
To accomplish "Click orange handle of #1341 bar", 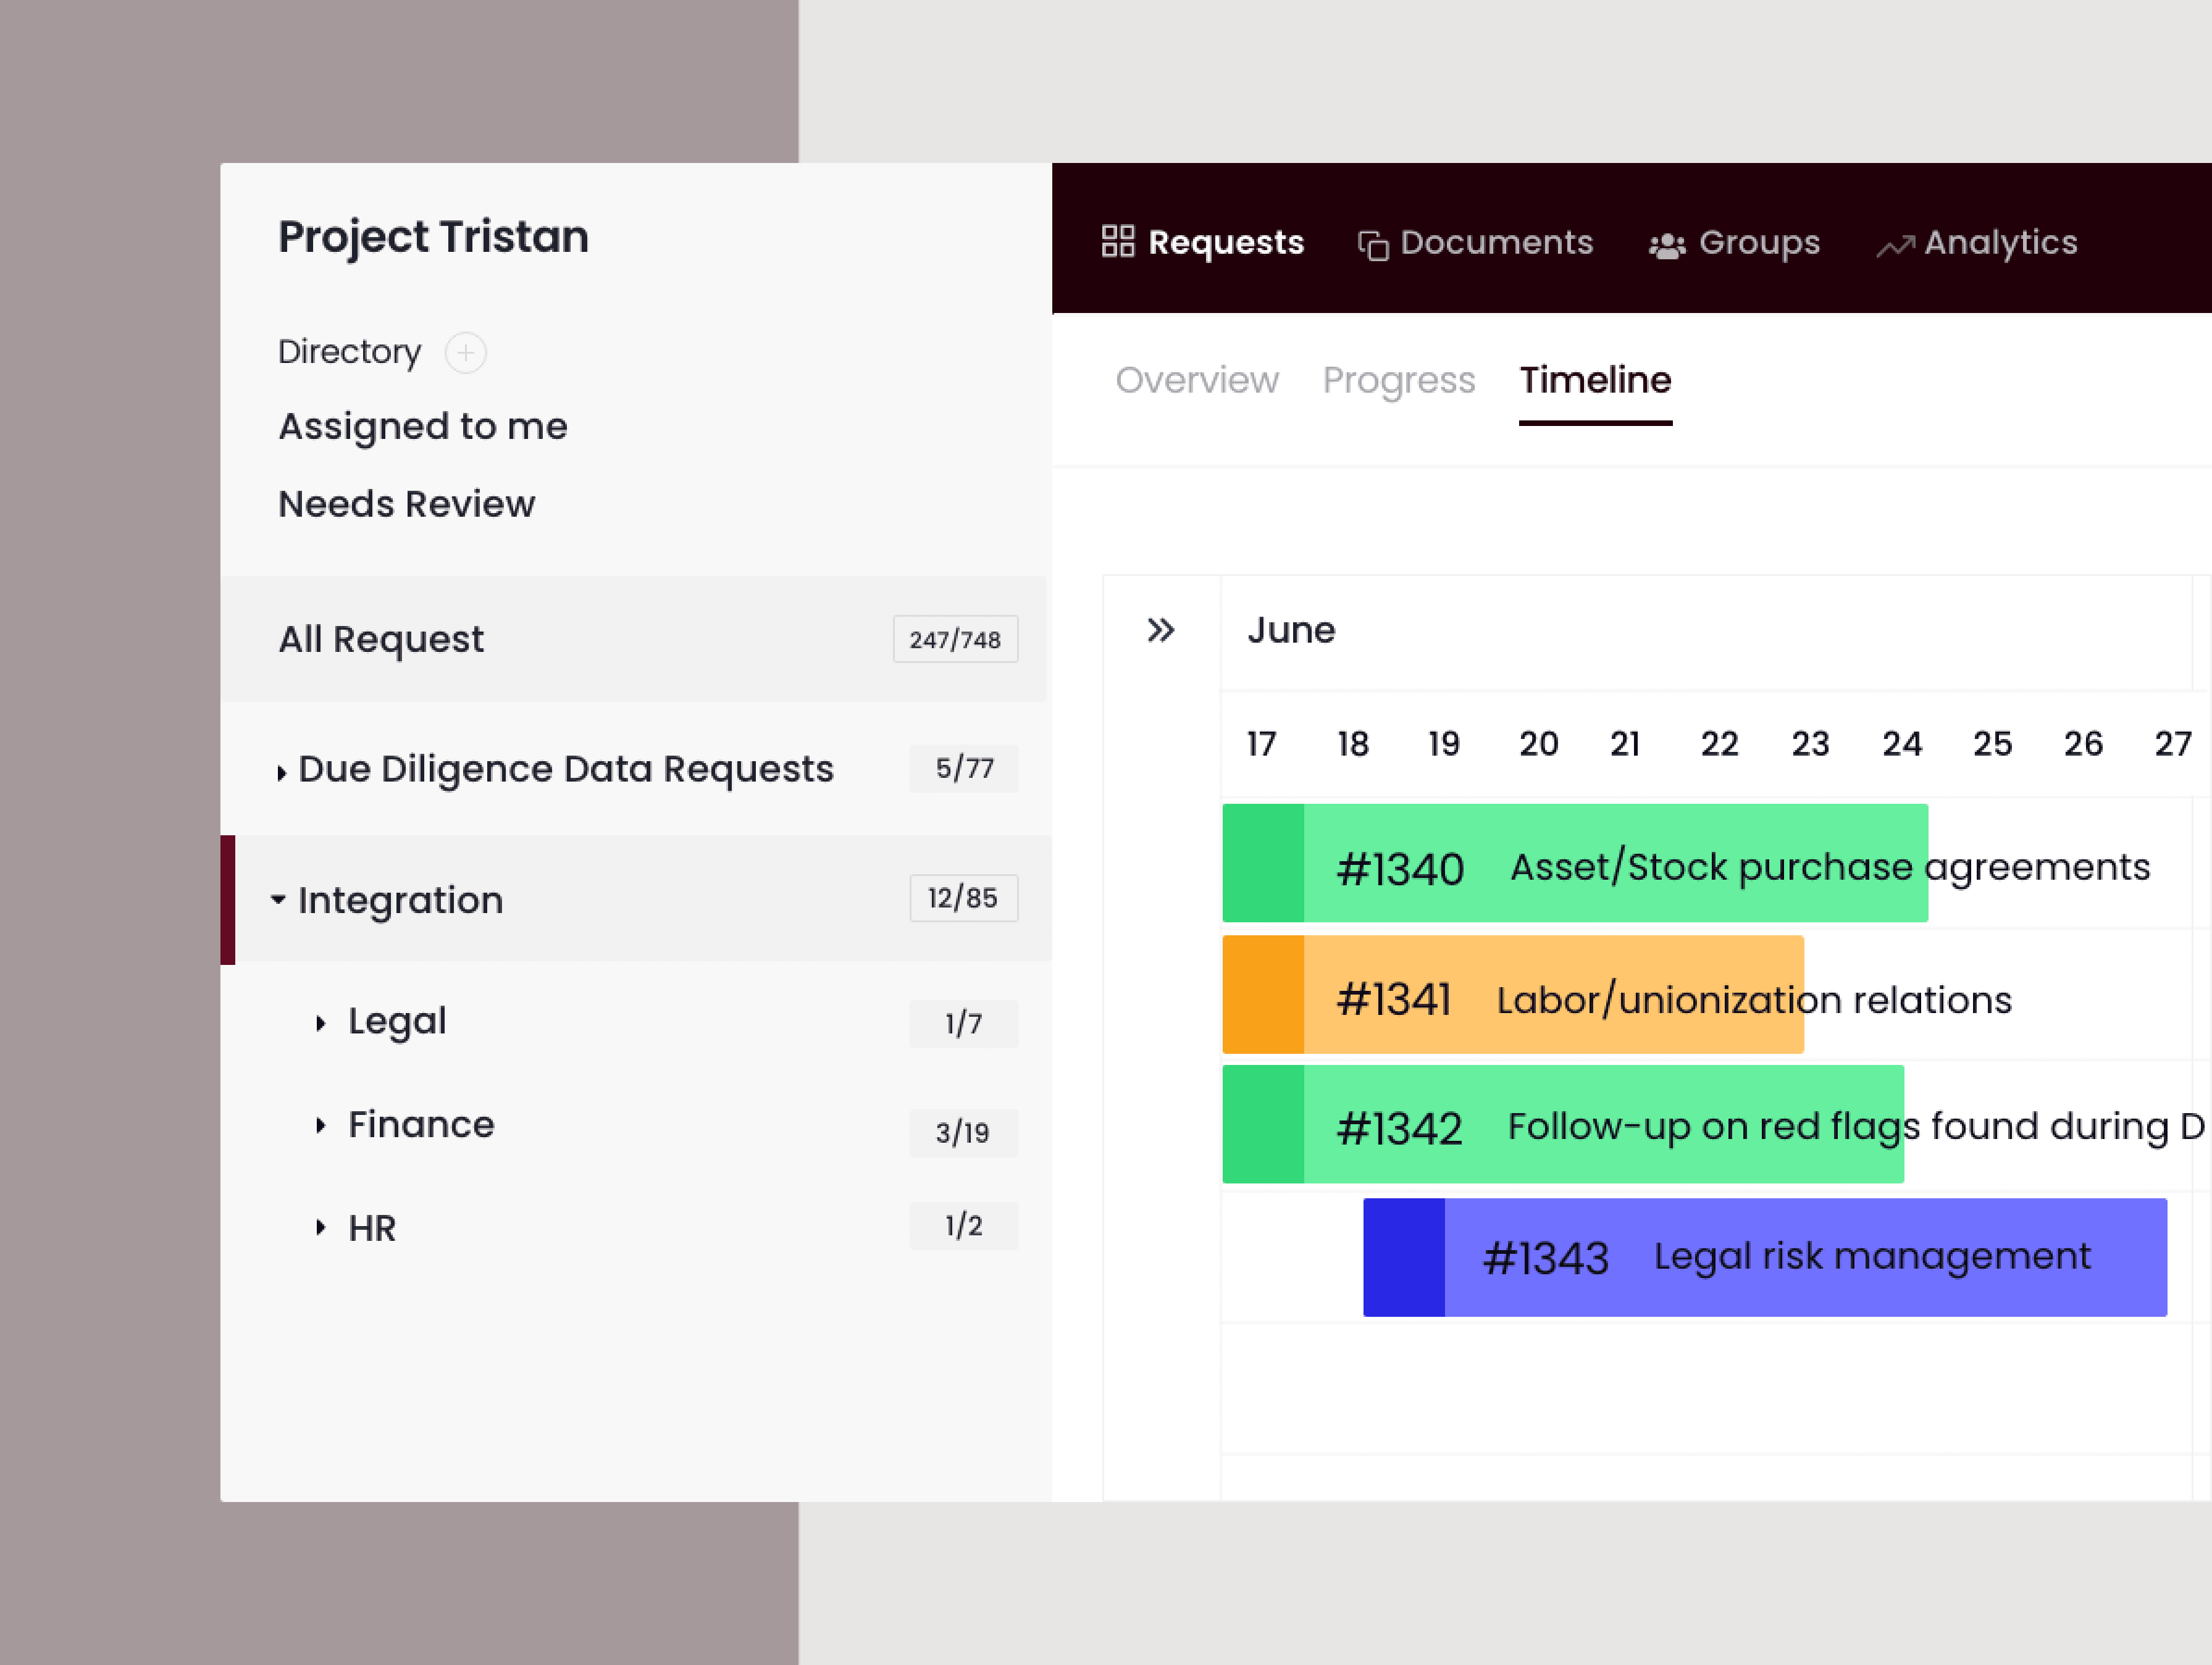I will coord(1263,994).
